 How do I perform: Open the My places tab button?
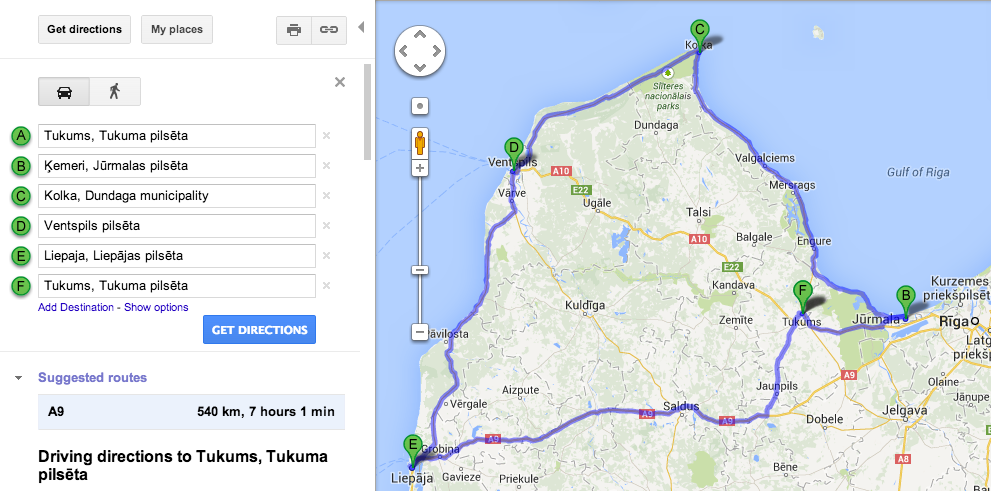(177, 30)
